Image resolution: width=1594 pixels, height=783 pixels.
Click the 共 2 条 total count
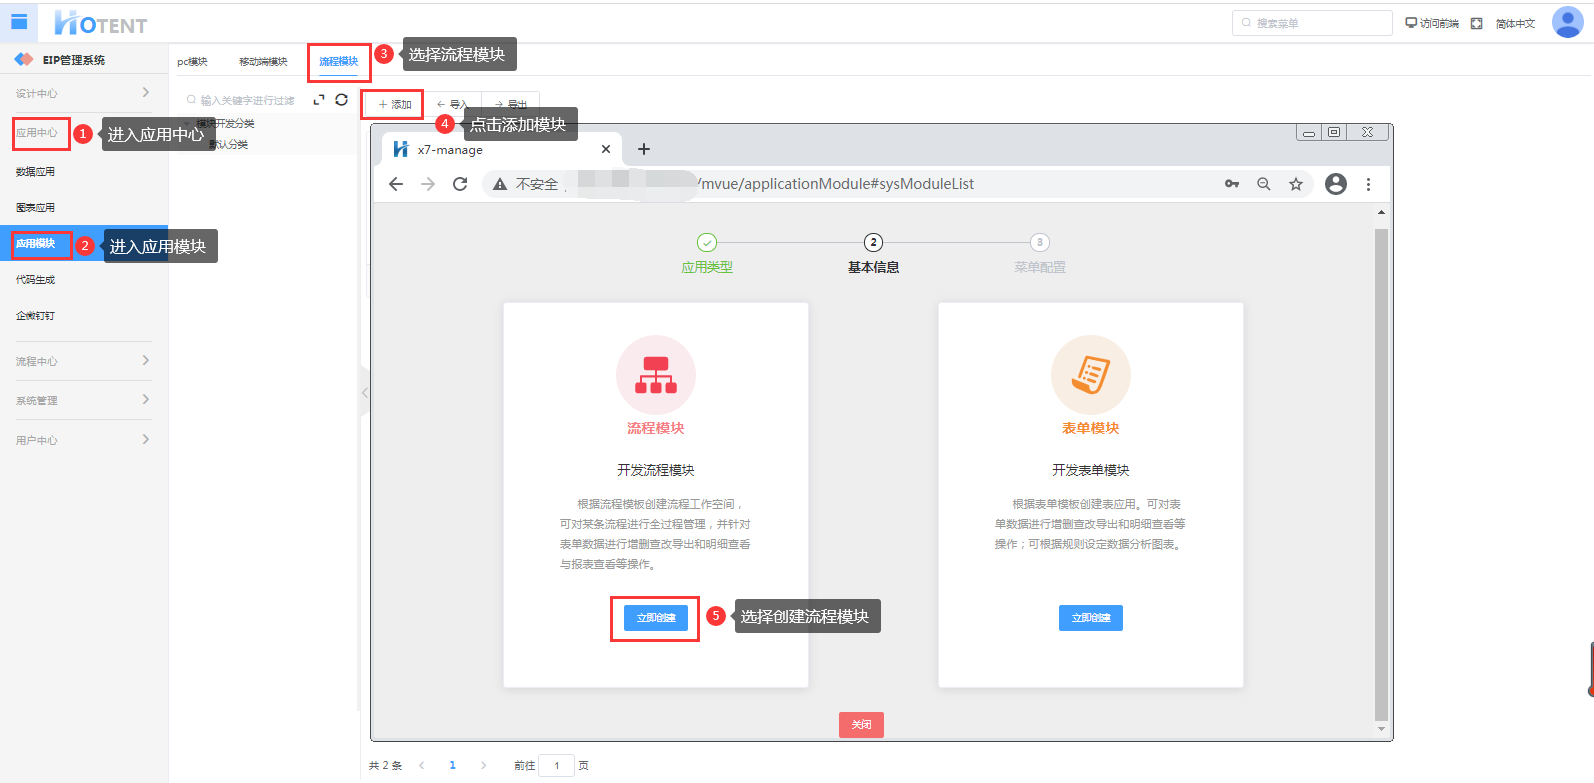(x=385, y=766)
